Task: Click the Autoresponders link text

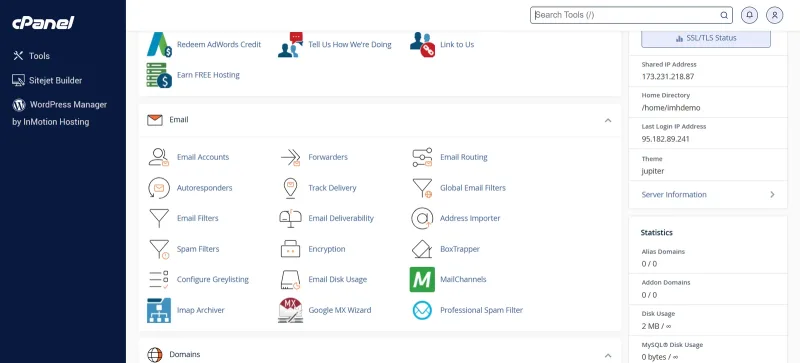Action: point(205,188)
